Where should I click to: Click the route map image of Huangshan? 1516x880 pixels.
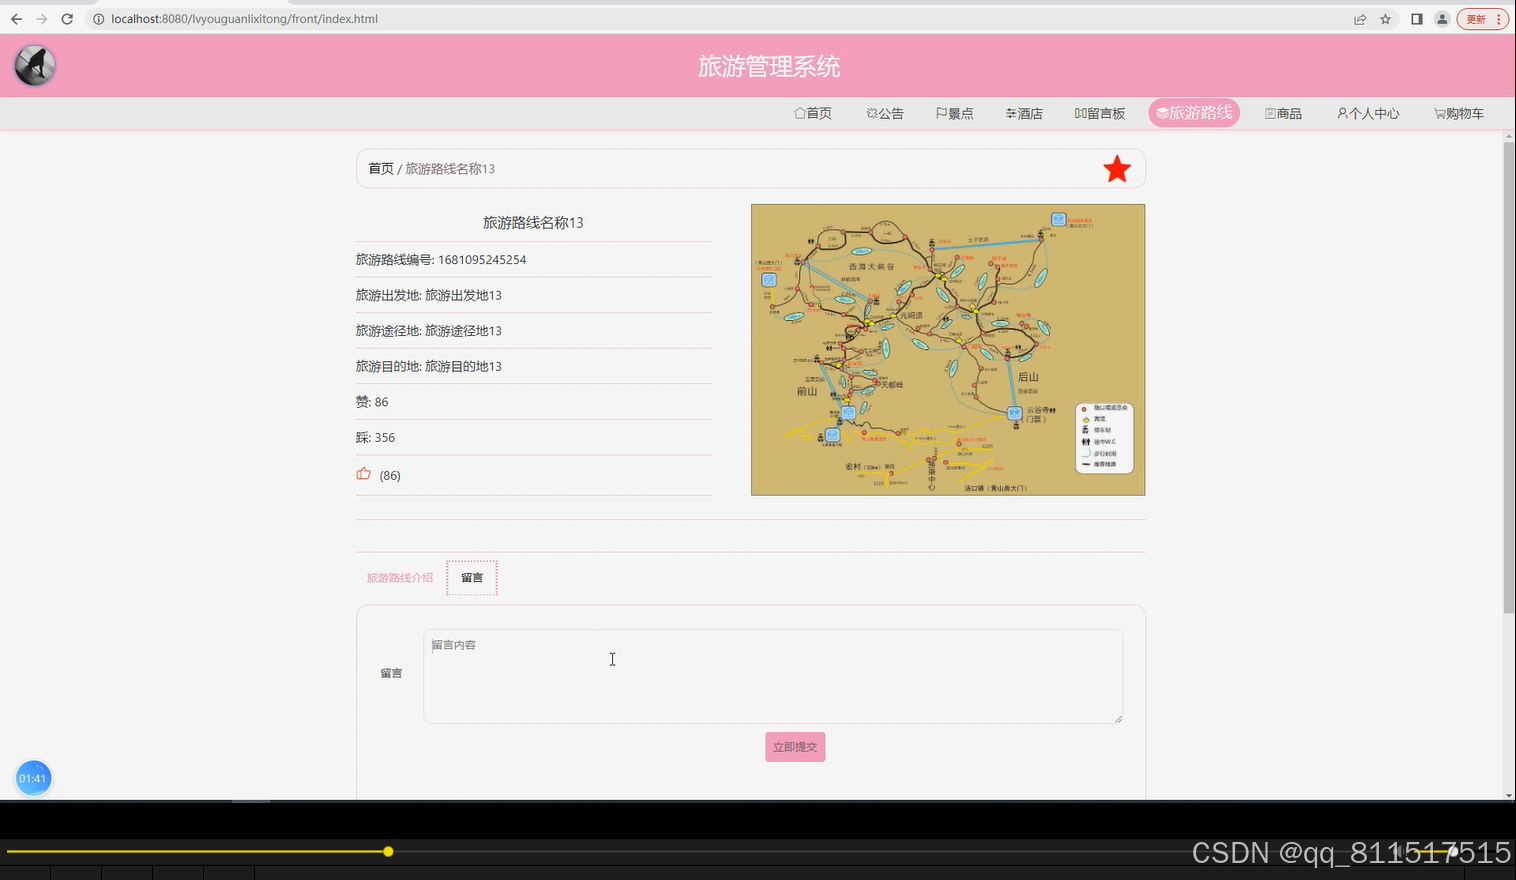point(947,349)
